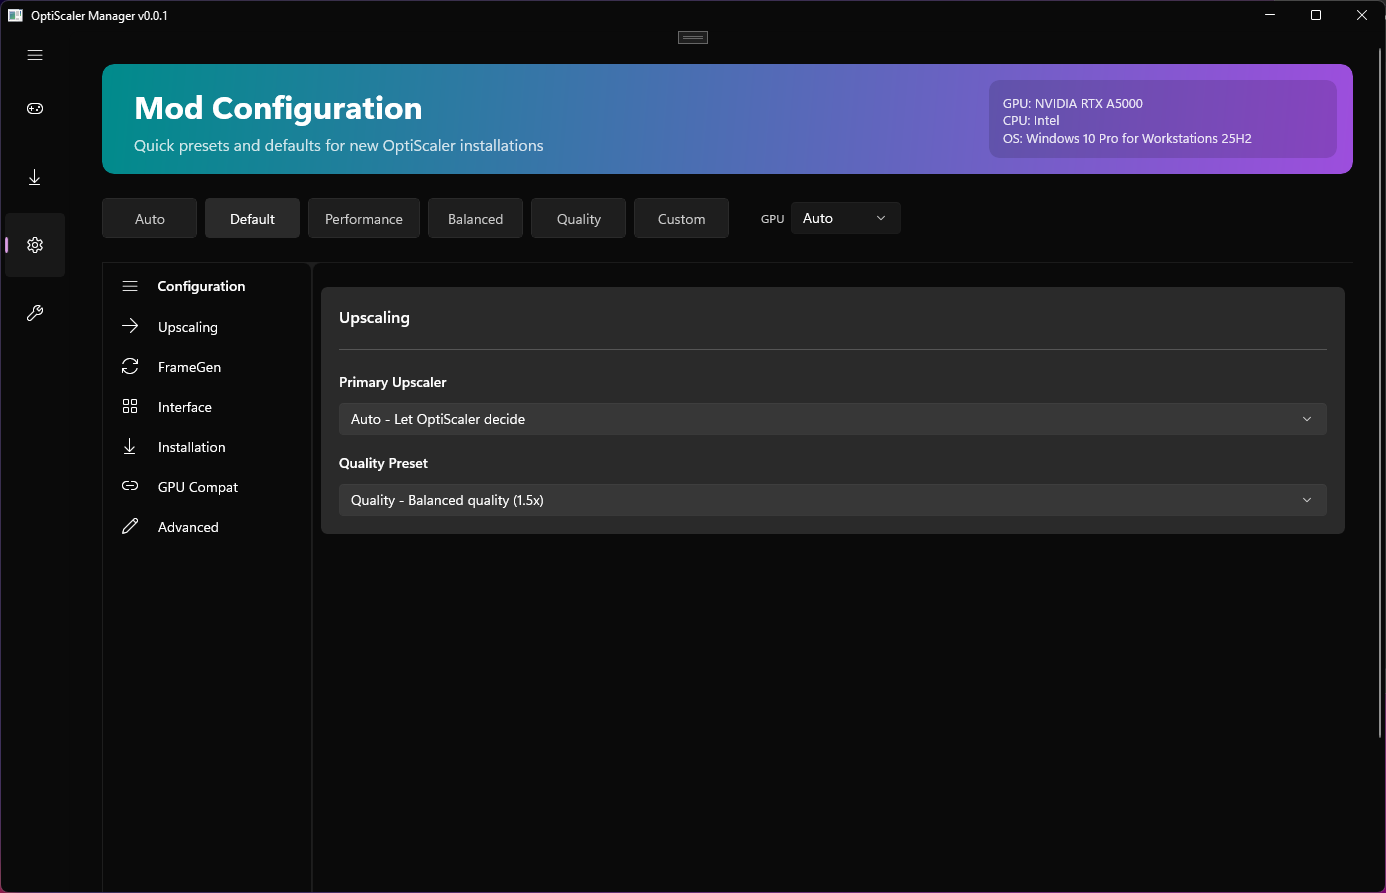Screen dimensions: 1386x893
Task: Click the Installation download icon
Action: 130,446
